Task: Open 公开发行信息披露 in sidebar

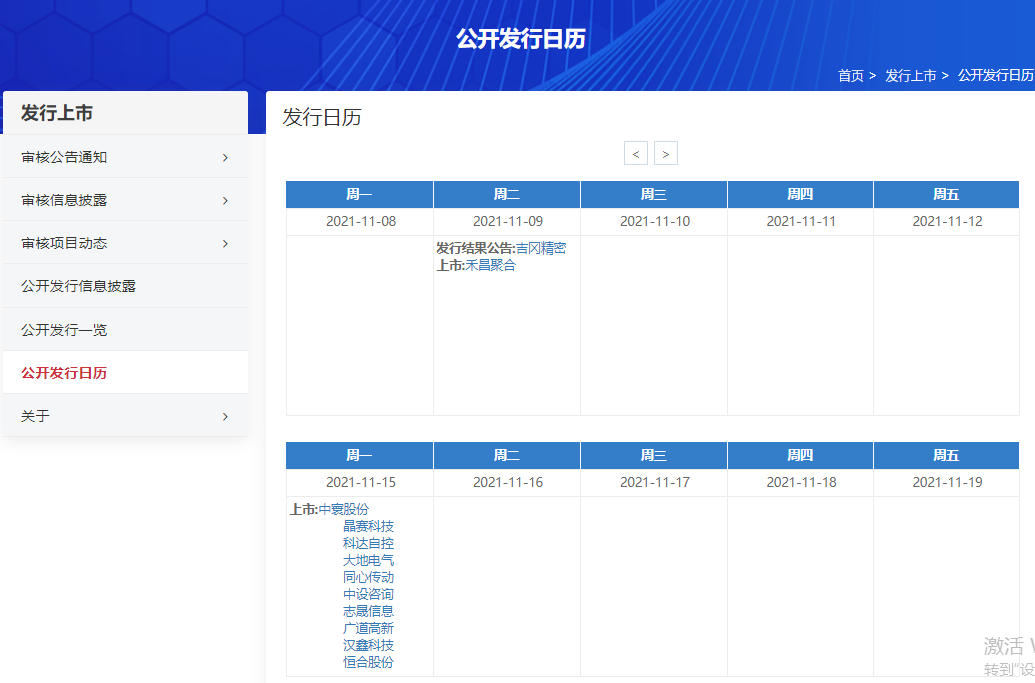Action: (x=78, y=286)
